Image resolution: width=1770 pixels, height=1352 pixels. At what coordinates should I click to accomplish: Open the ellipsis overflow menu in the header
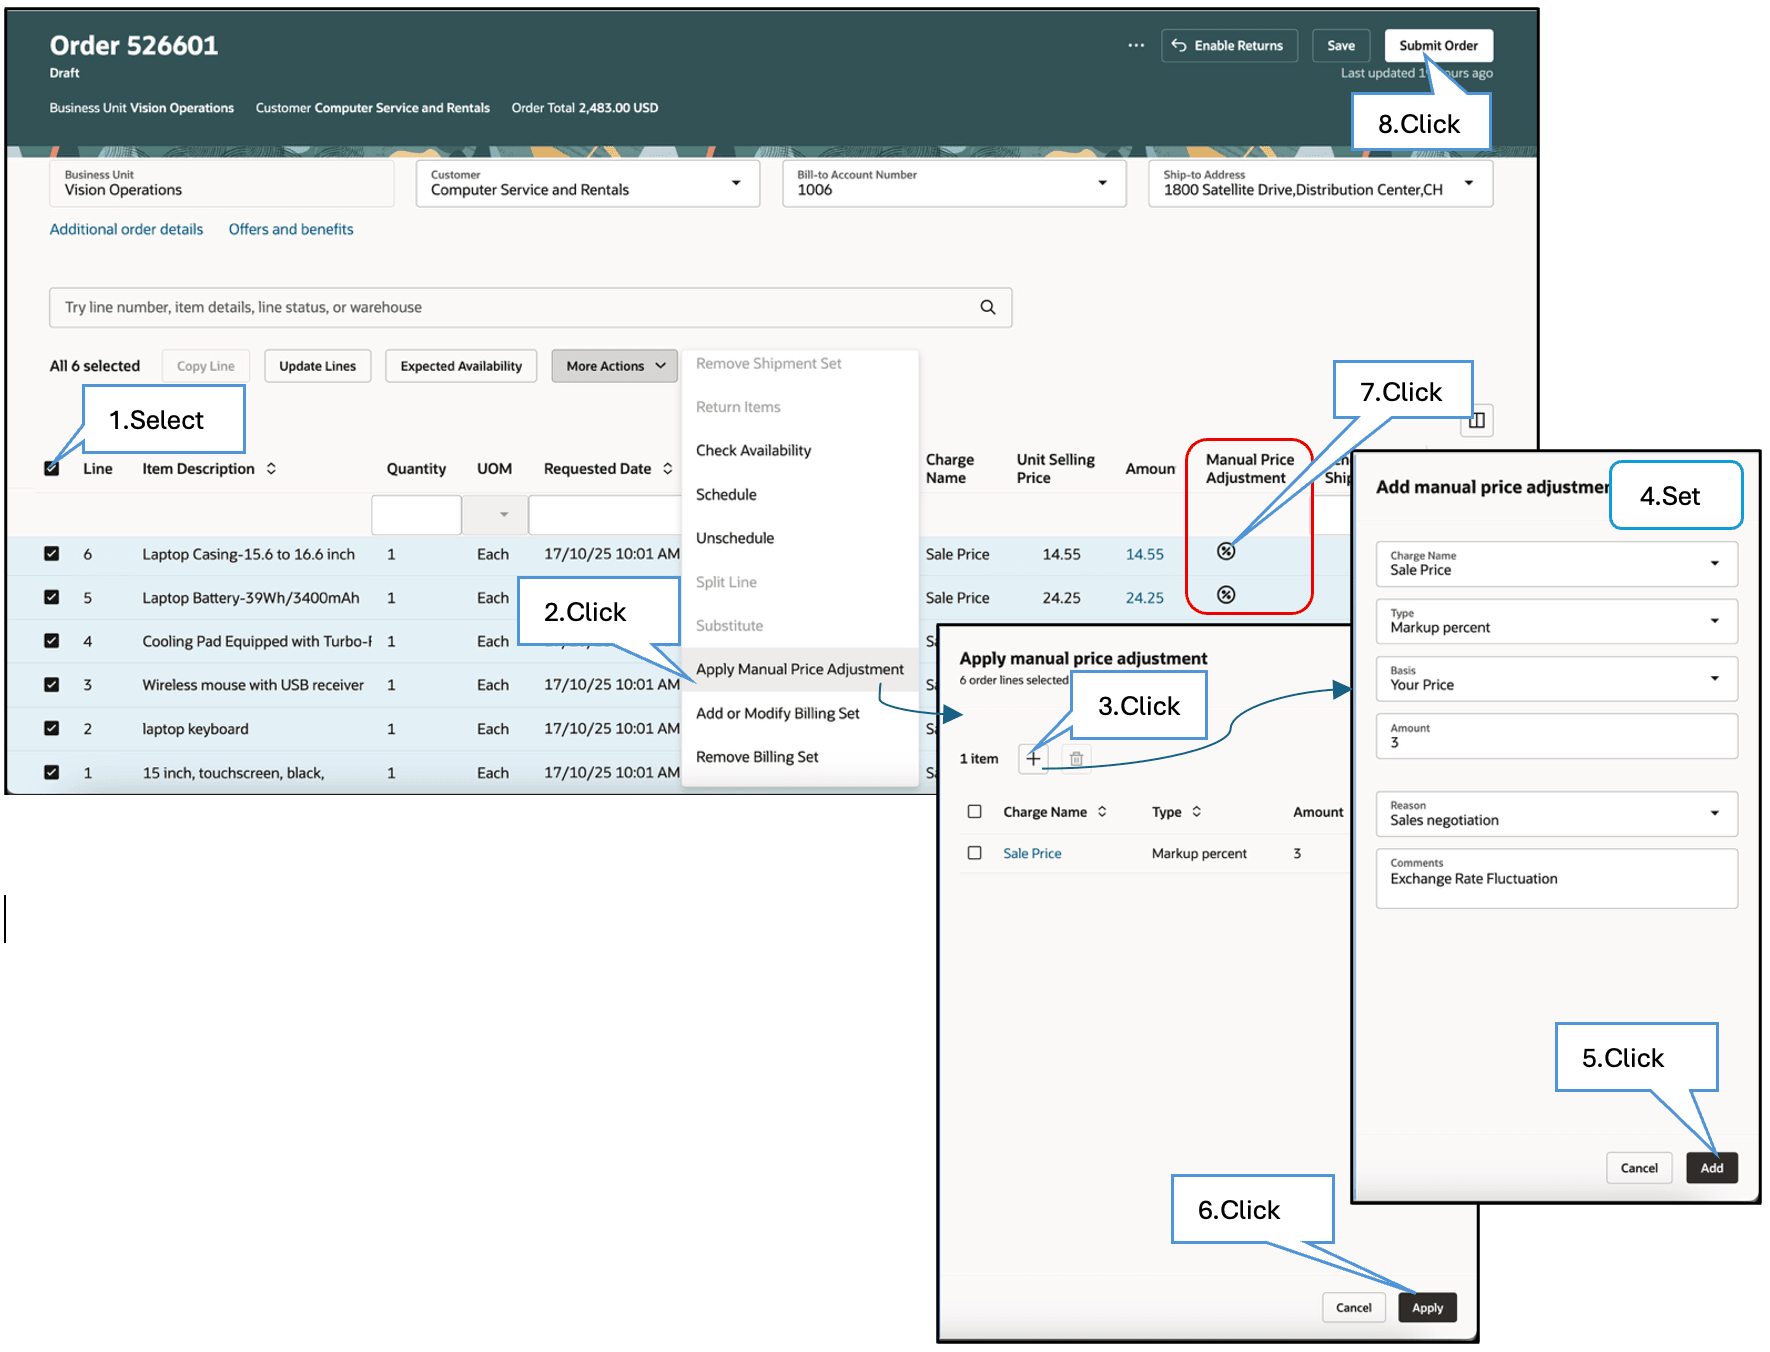[x=1135, y=45]
